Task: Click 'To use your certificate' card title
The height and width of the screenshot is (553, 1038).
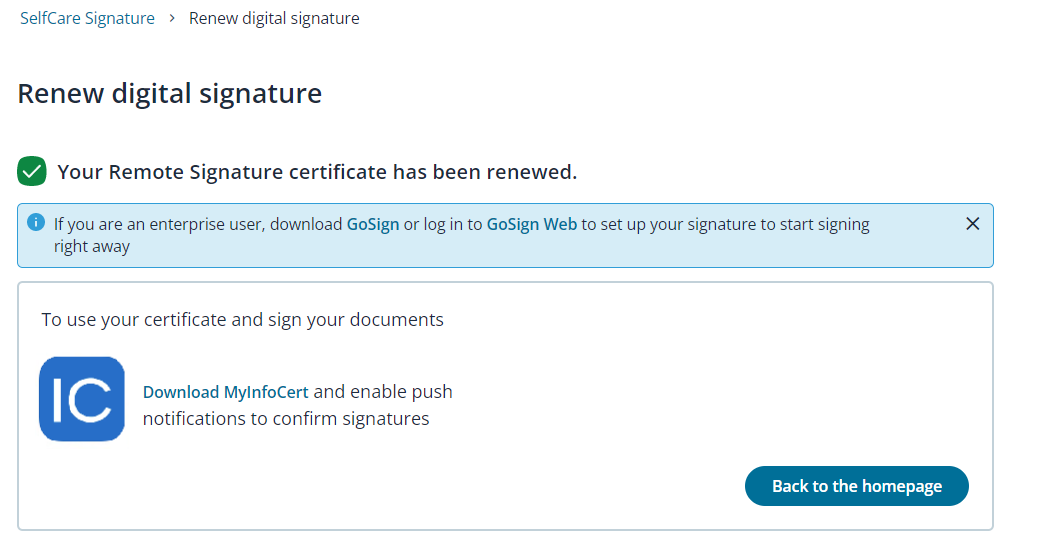Action: (x=242, y=319)
